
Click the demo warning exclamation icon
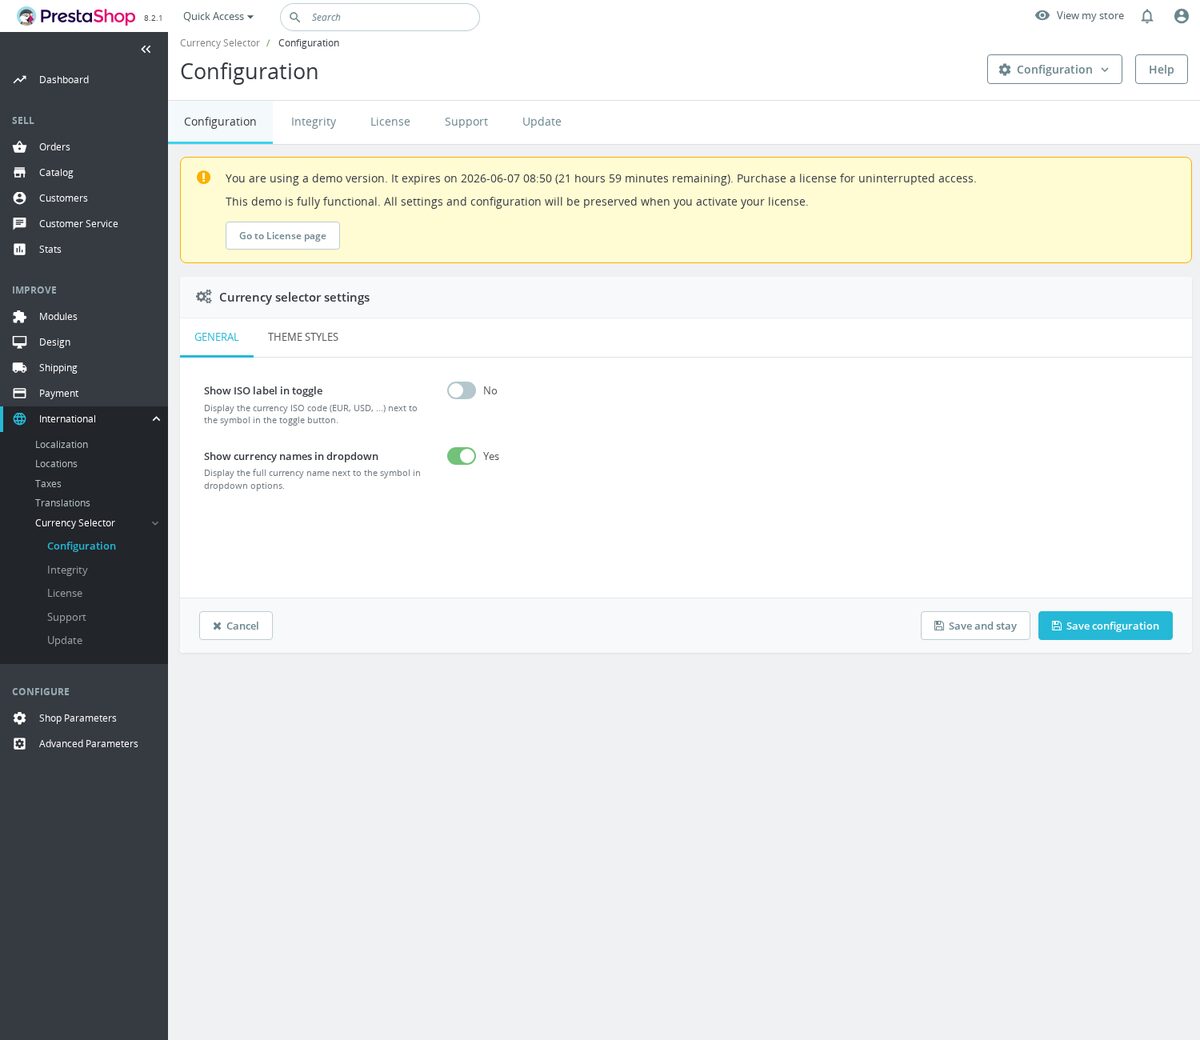tap(204, 177)
